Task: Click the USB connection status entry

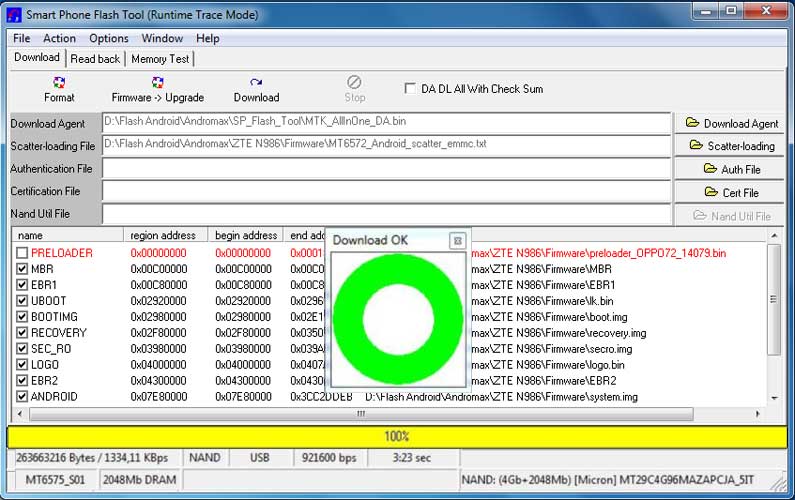Action: click(x=260, y=458)
